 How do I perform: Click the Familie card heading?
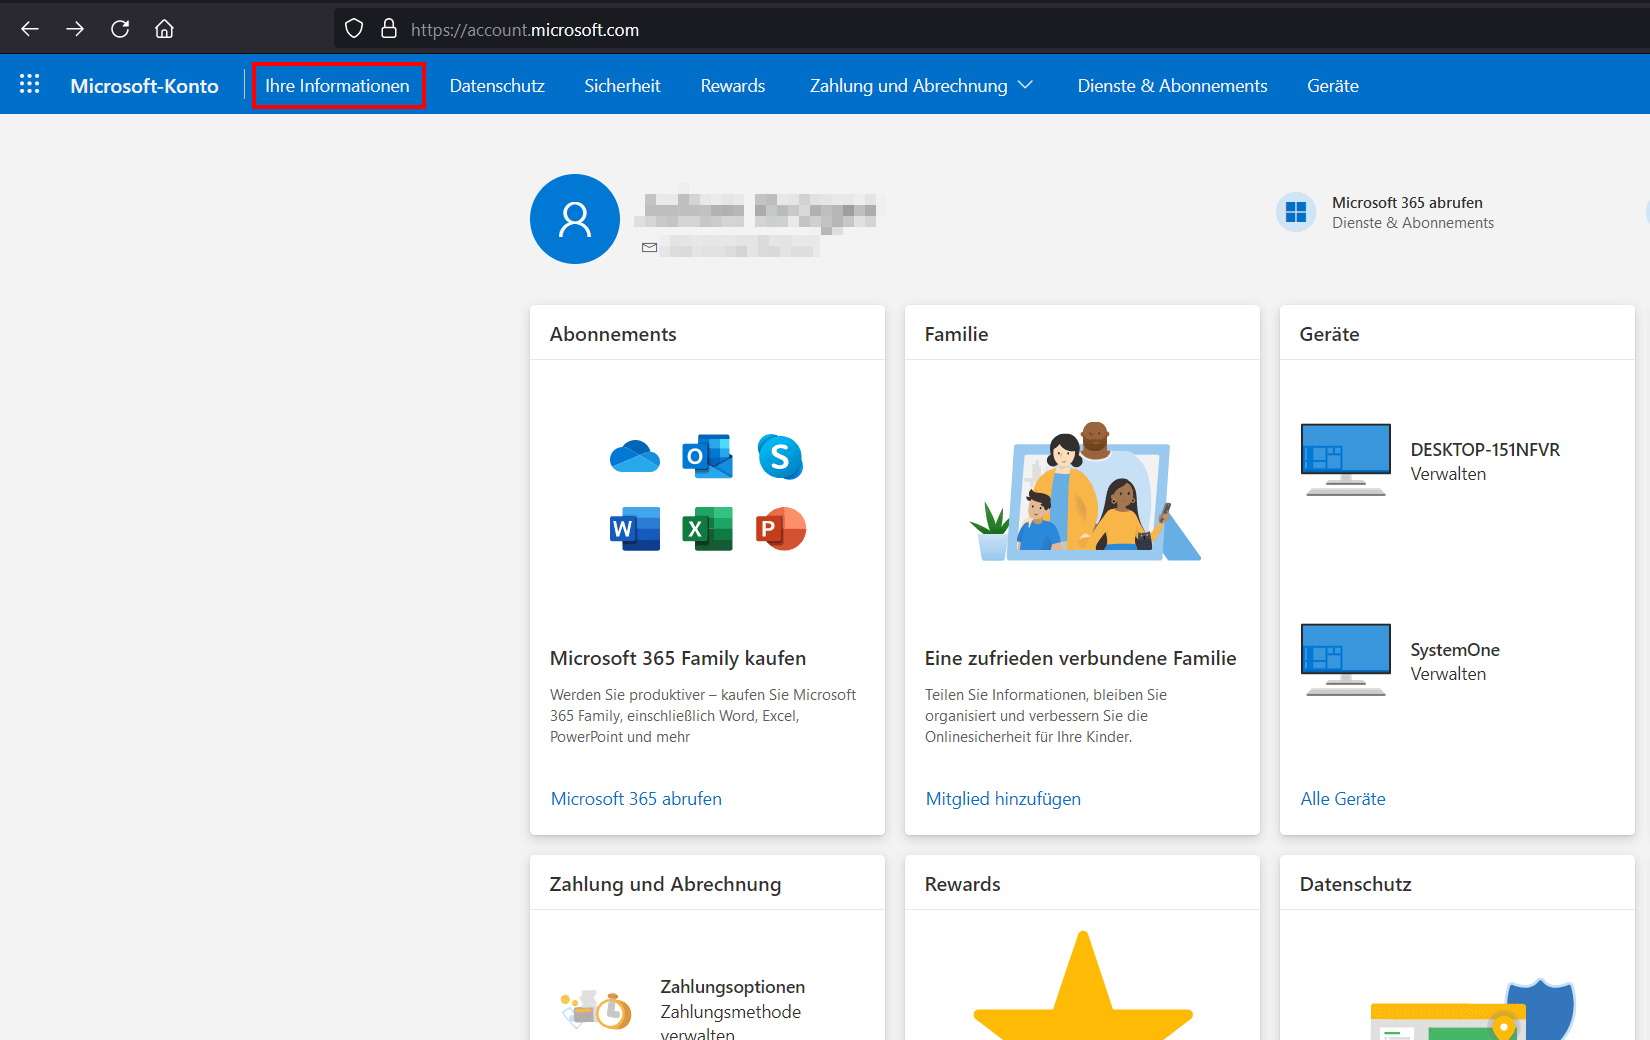click(956, 334)
